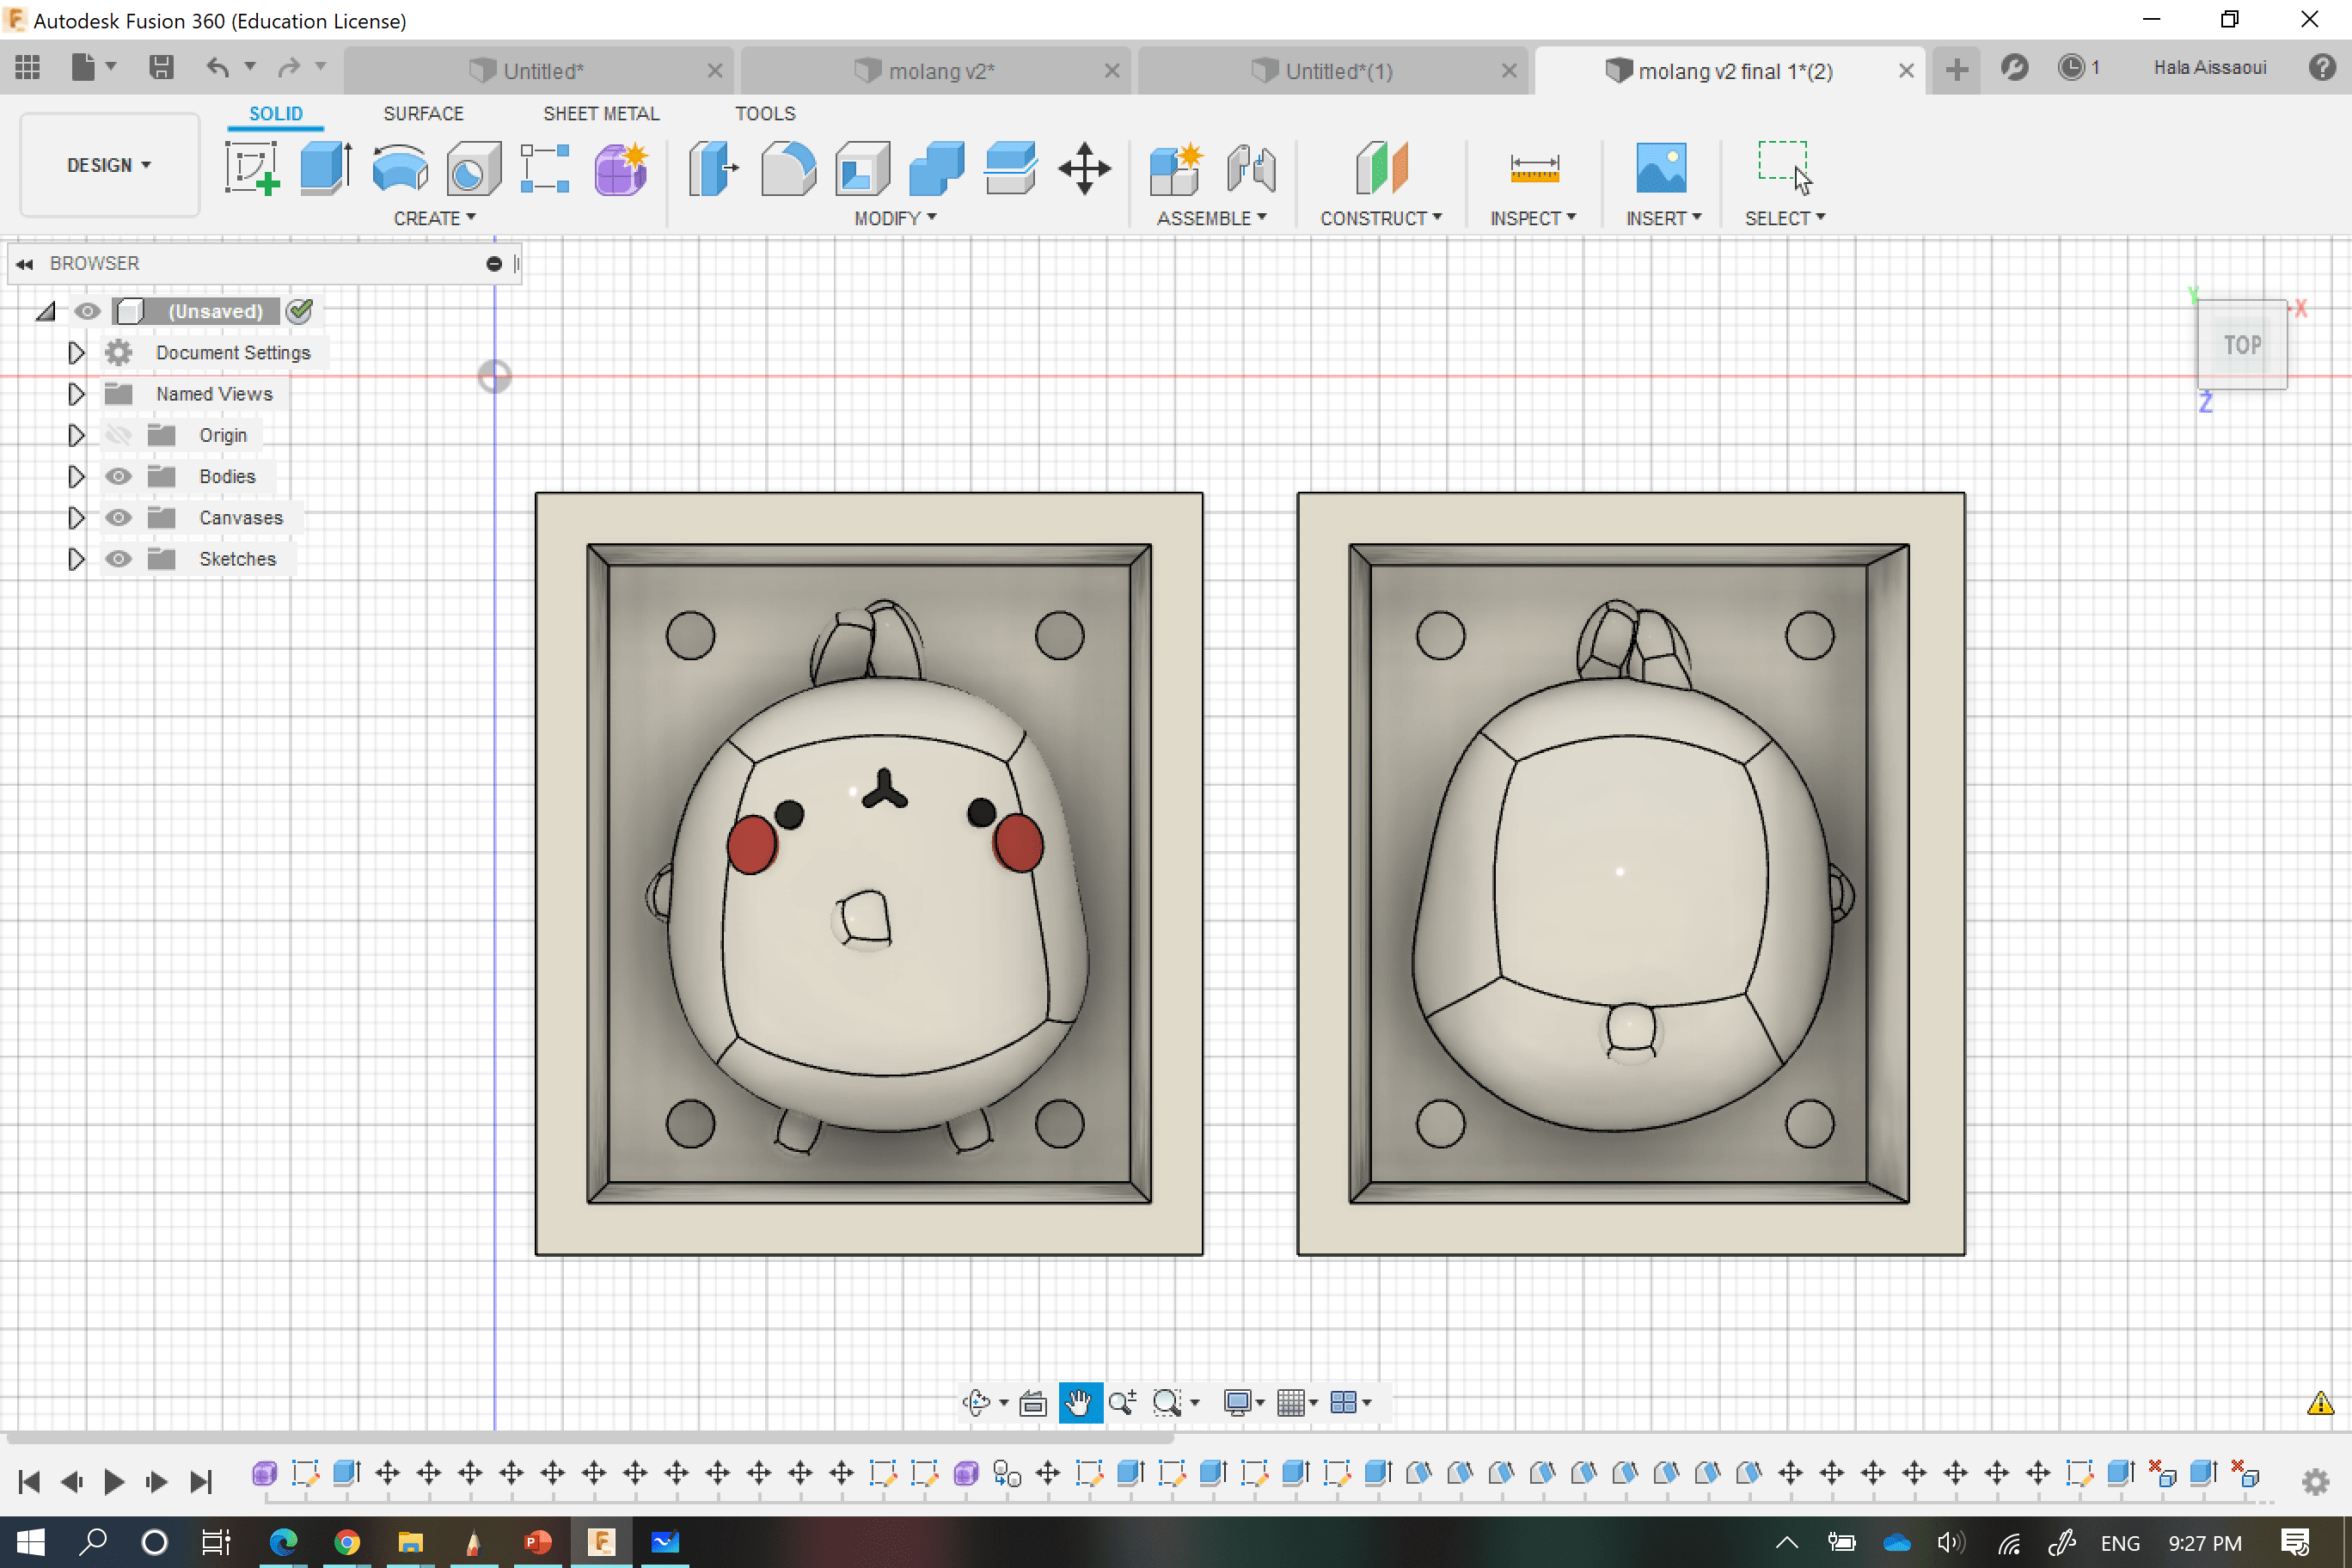The width and height of the screenshot is (2352, 1568).
Task: Click the Create Sketch tool icon
Action: 251,168
